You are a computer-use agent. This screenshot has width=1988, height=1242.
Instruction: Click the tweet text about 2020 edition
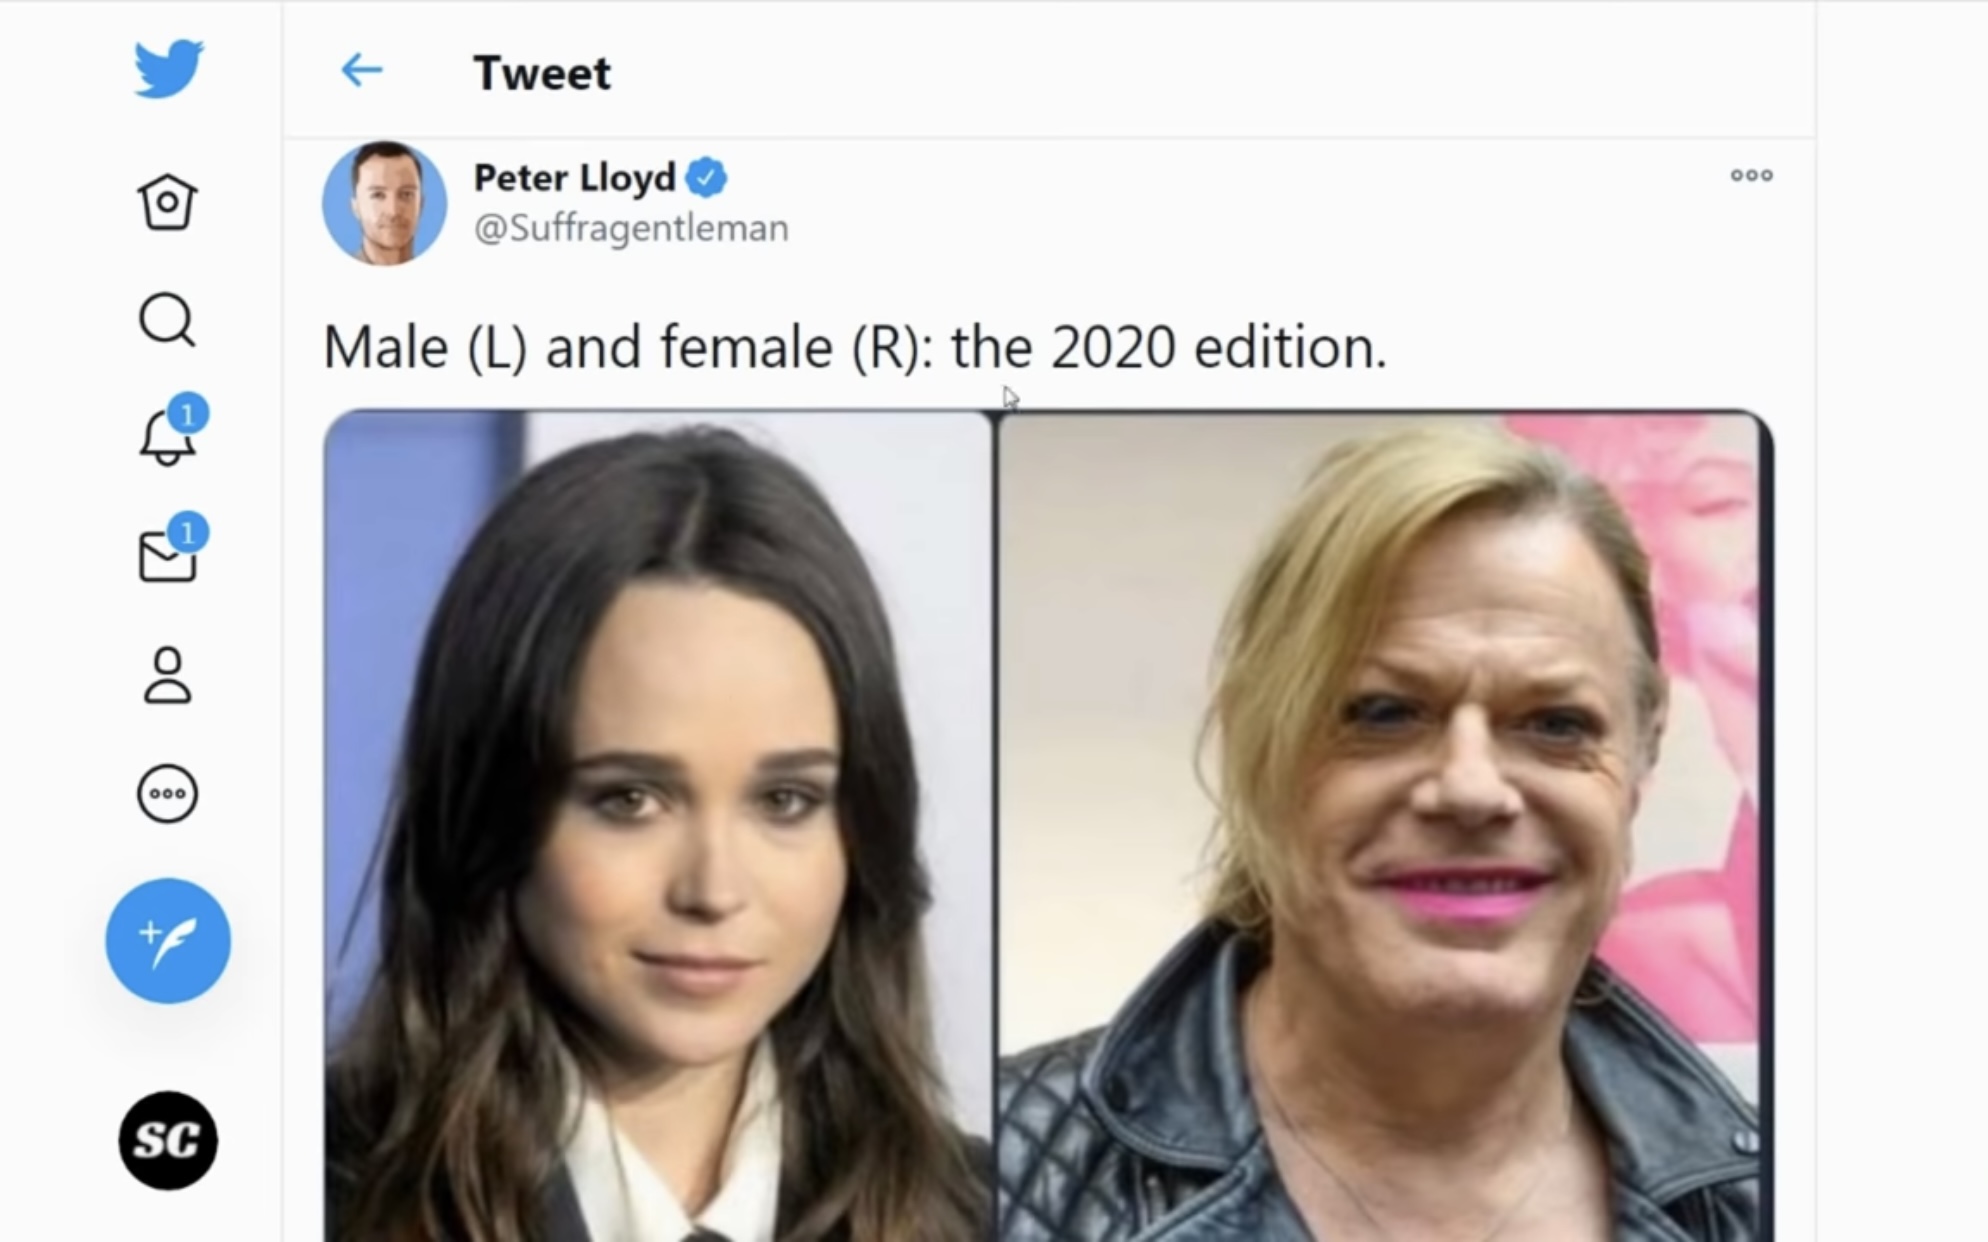coord(855,348)
